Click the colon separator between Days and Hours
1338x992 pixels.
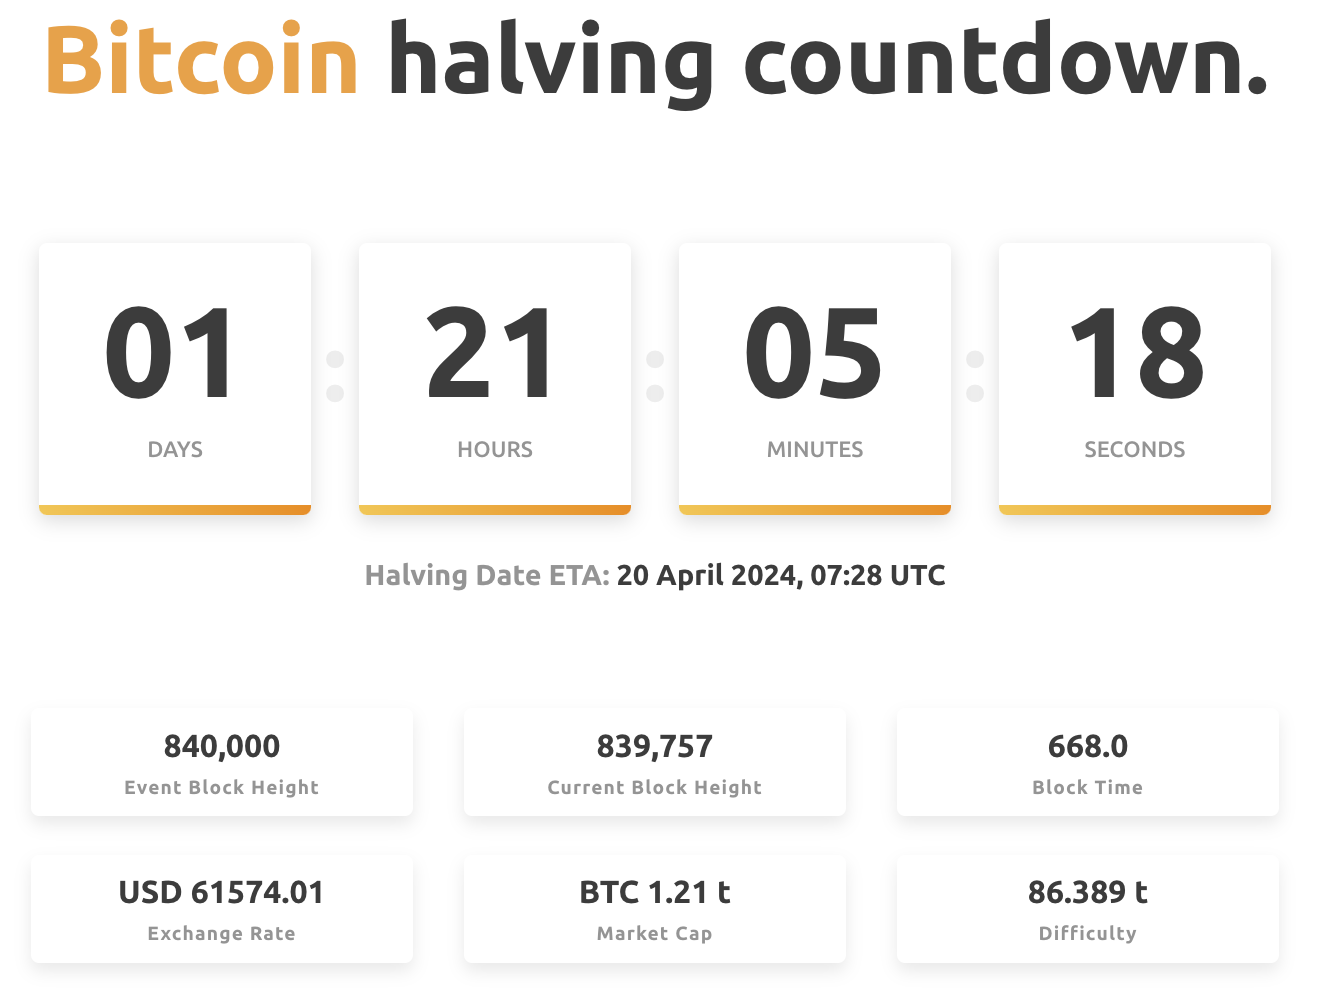335,376
